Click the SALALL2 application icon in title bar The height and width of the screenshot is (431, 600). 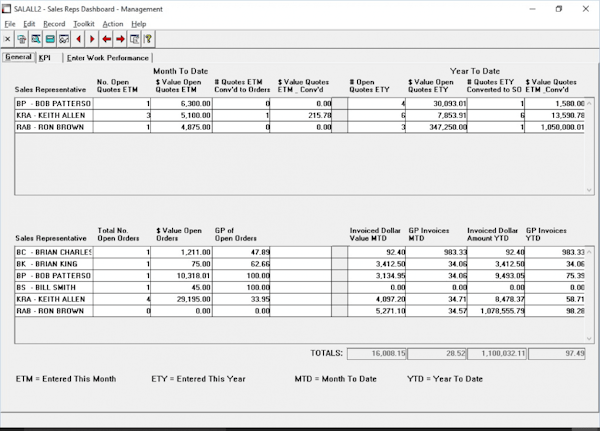pyautogui.click(x=6, y=9)
